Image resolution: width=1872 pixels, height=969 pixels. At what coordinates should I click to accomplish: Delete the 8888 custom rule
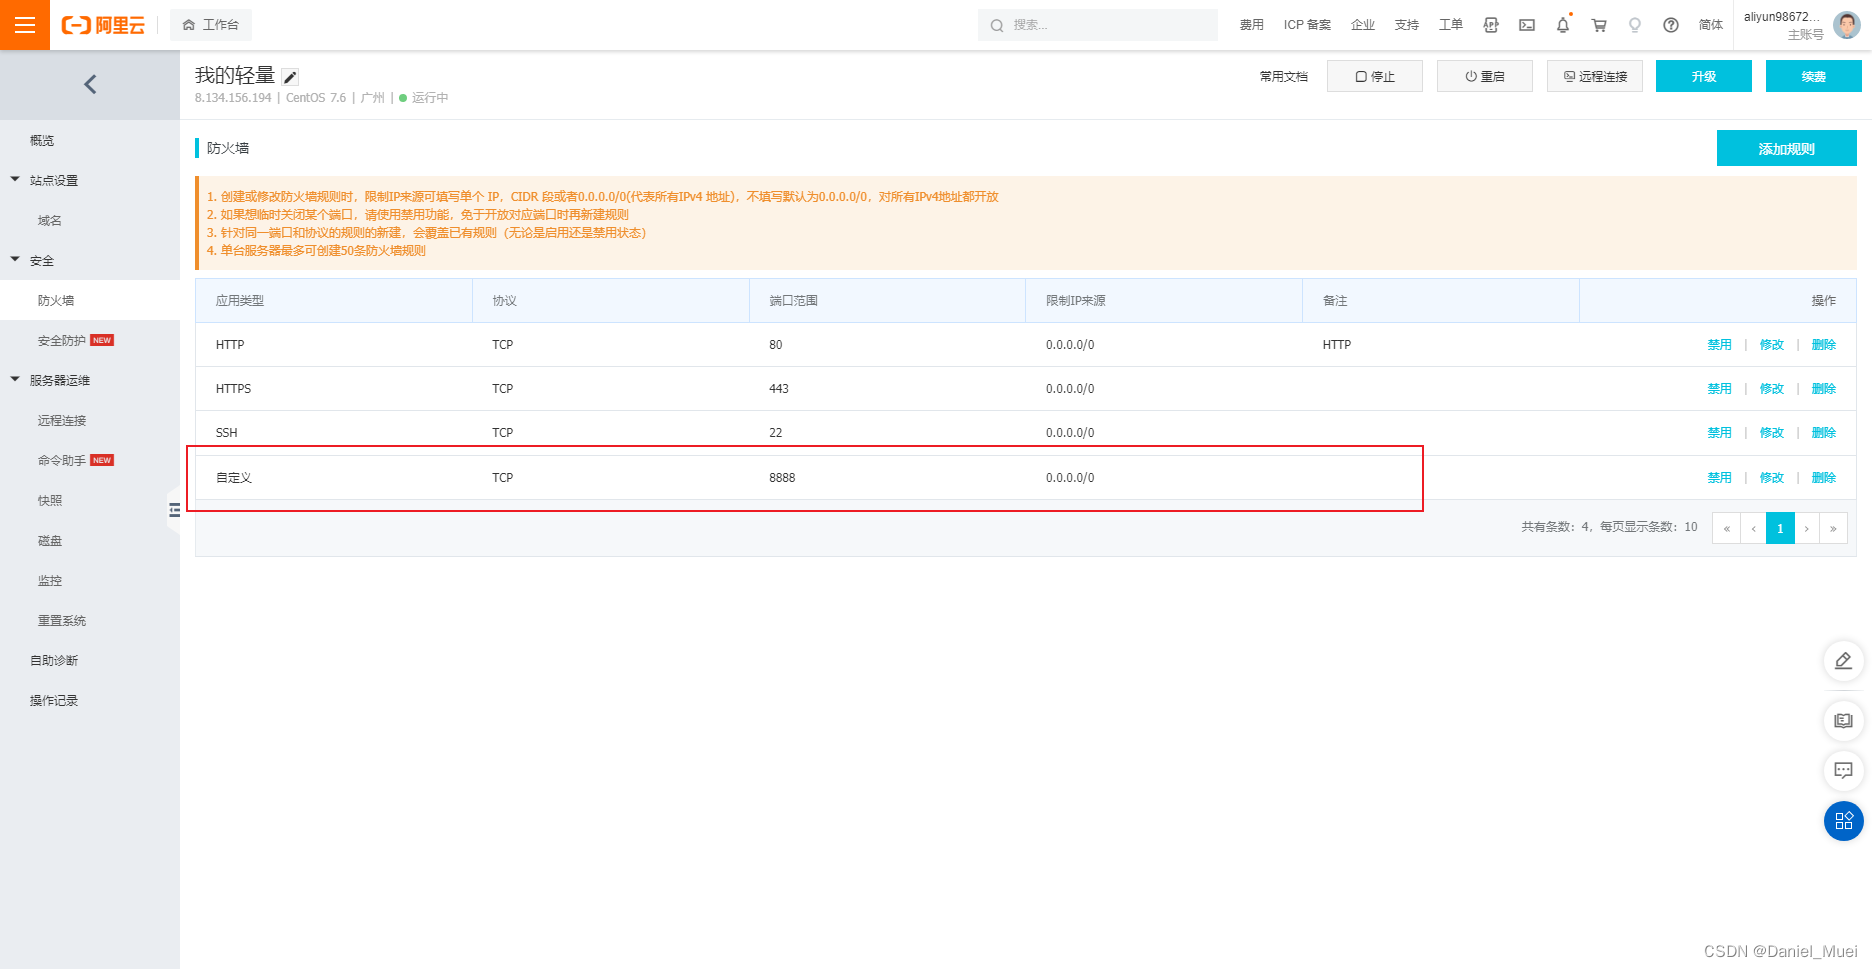[1823, 477]
